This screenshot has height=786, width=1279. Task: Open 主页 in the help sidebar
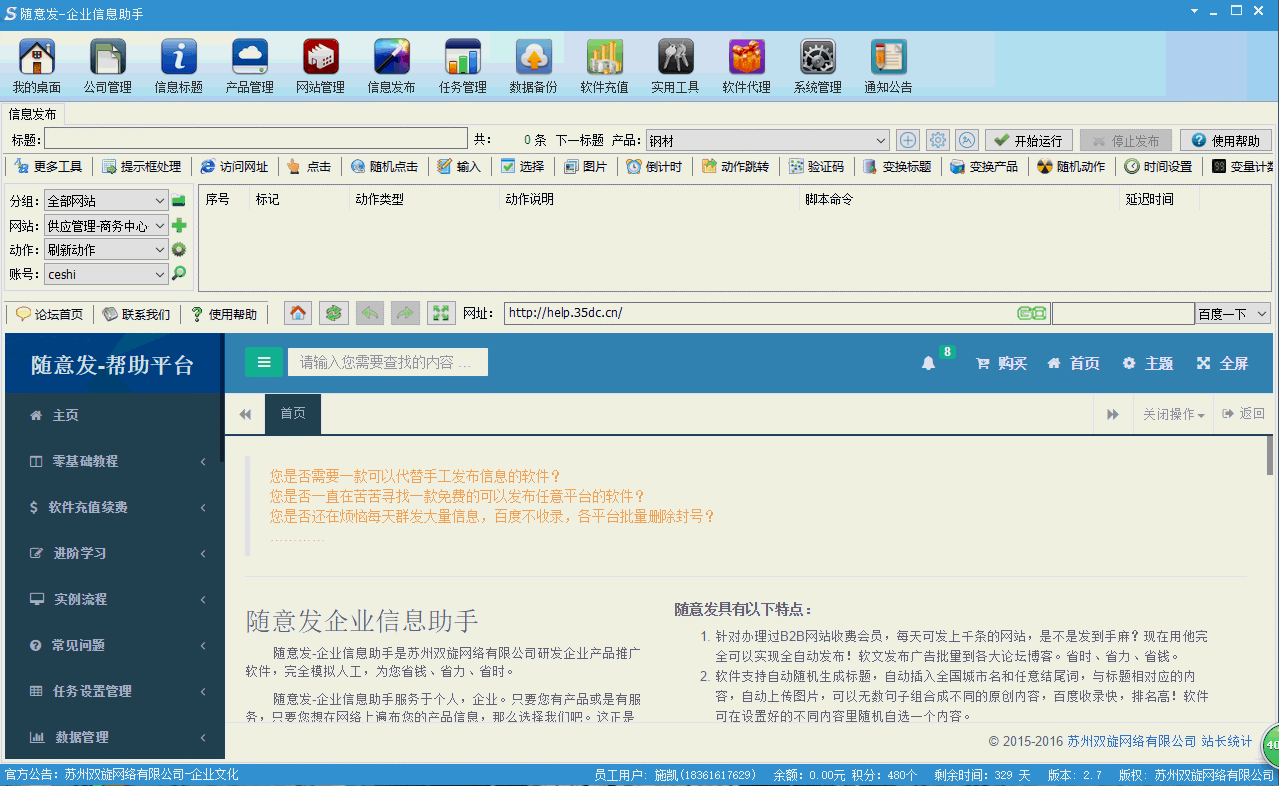click(x=115, y=415)
